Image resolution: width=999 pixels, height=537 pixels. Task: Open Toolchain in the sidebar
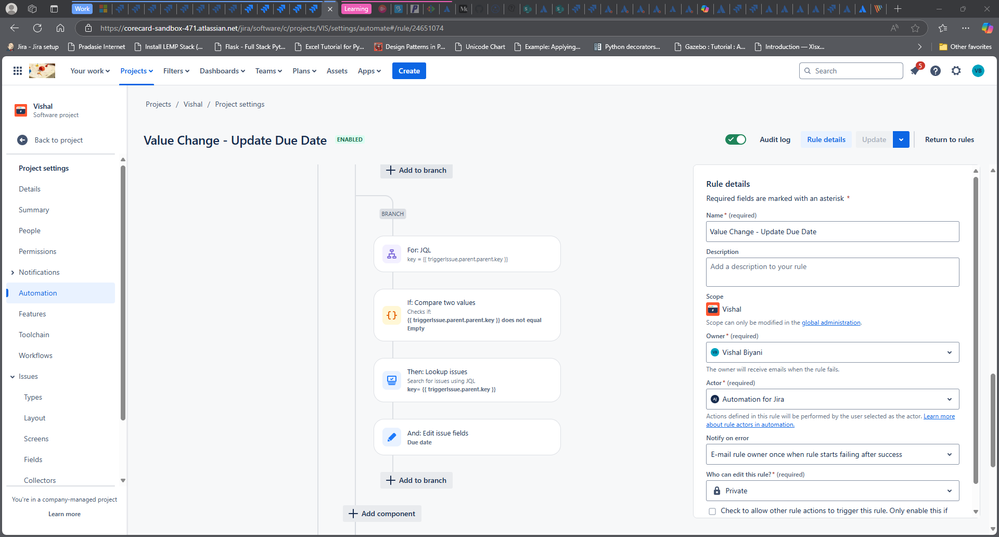pyautogui.click(x=34, y=335)
